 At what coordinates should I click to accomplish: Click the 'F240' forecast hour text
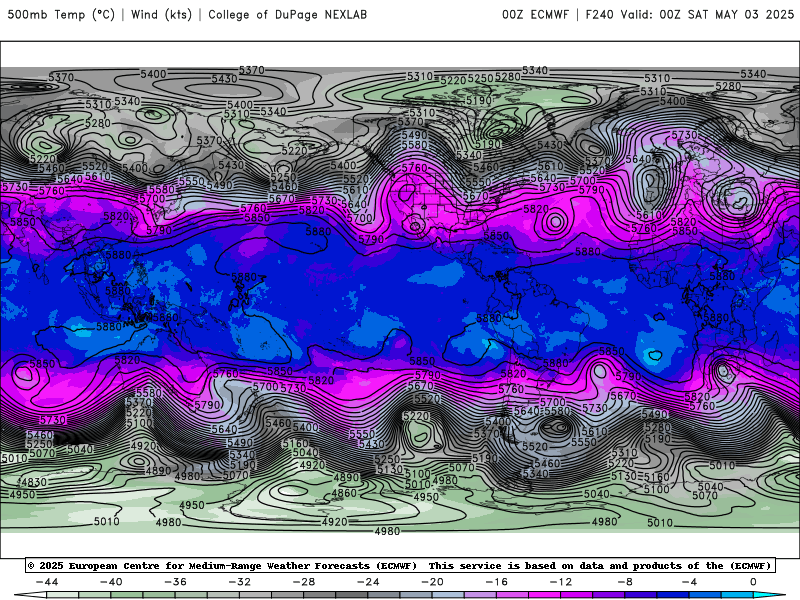(x=599, y=15)
